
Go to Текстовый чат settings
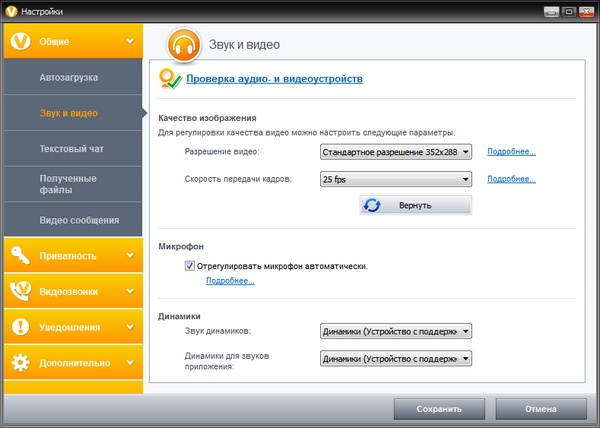click(x=71, y=149)
